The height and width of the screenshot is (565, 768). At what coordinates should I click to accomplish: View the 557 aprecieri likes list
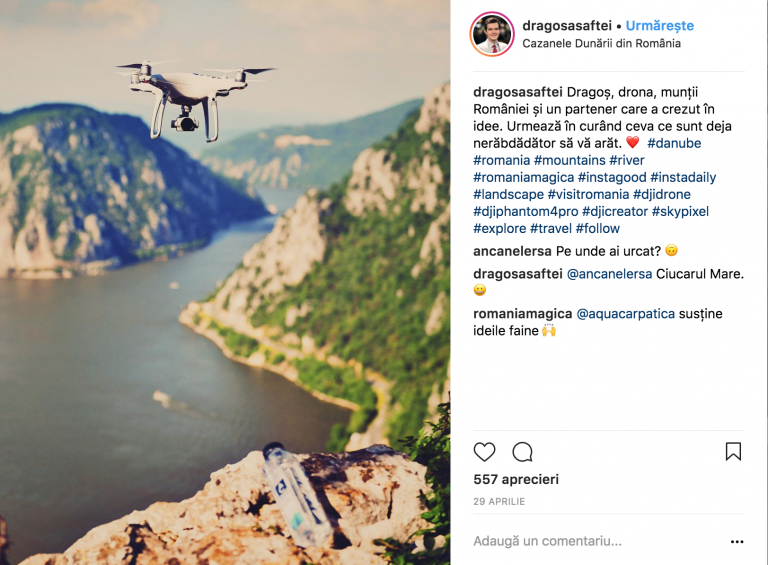(516, 479)
